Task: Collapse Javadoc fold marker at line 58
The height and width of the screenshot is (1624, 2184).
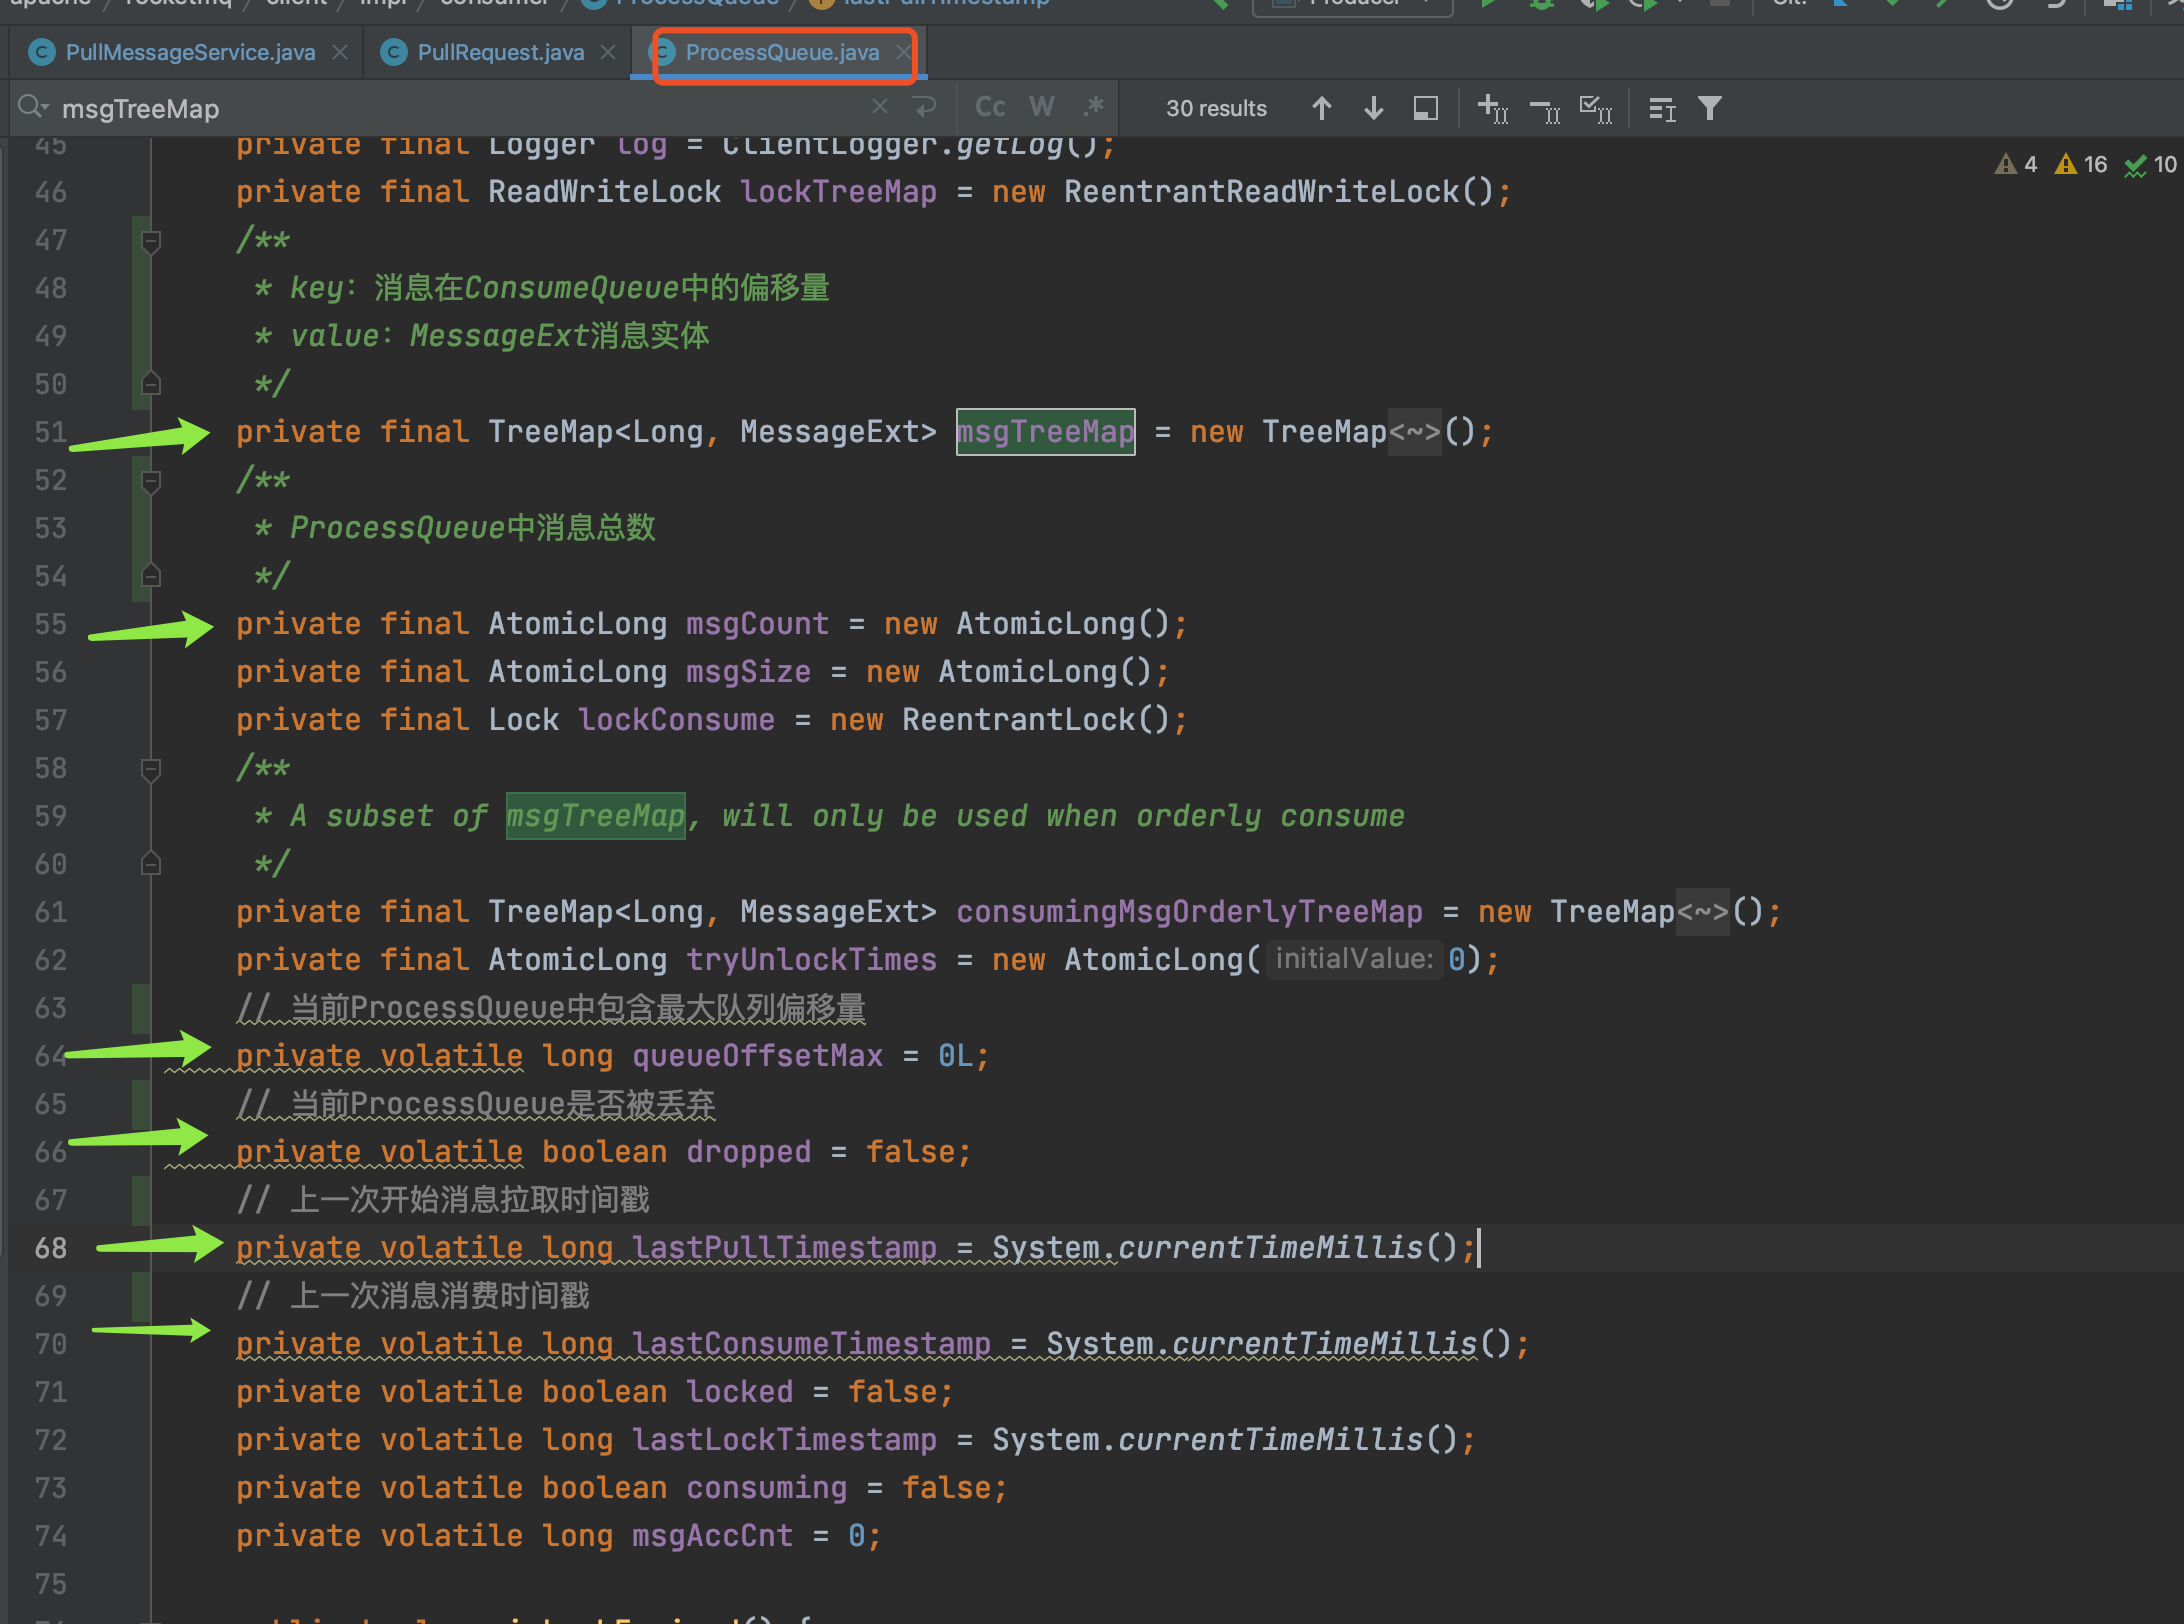Action: point(151,769)
